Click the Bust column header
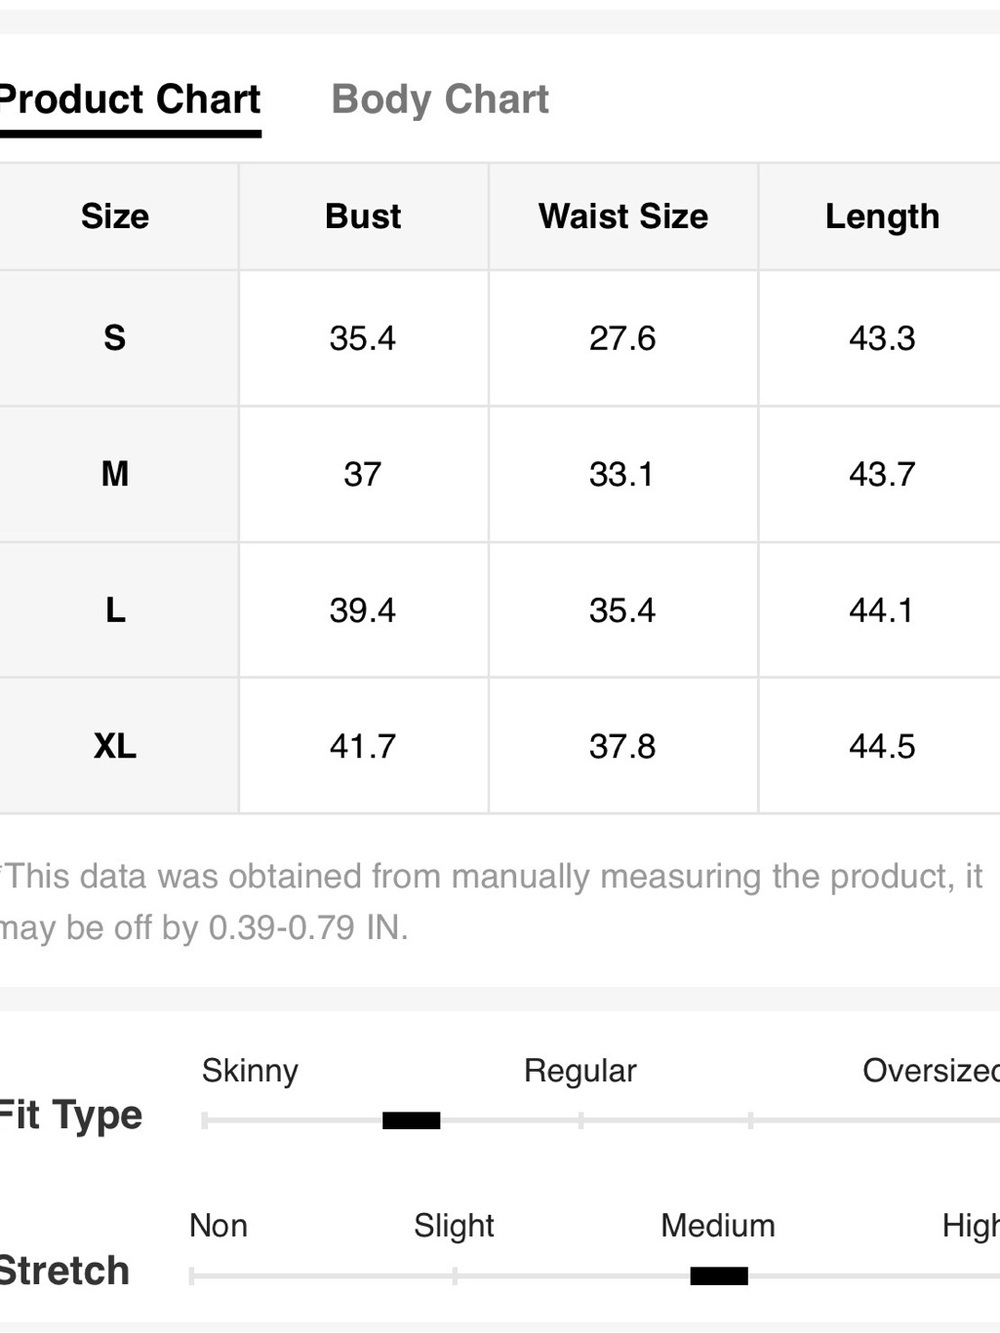 click(363, 216)
